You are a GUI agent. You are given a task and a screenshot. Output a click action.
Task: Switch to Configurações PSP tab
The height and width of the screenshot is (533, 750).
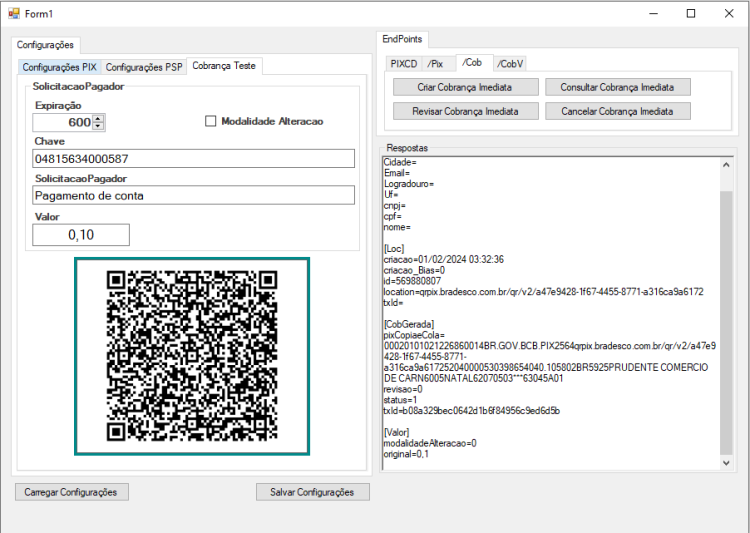pyautogui.click(x=144, y=67)
